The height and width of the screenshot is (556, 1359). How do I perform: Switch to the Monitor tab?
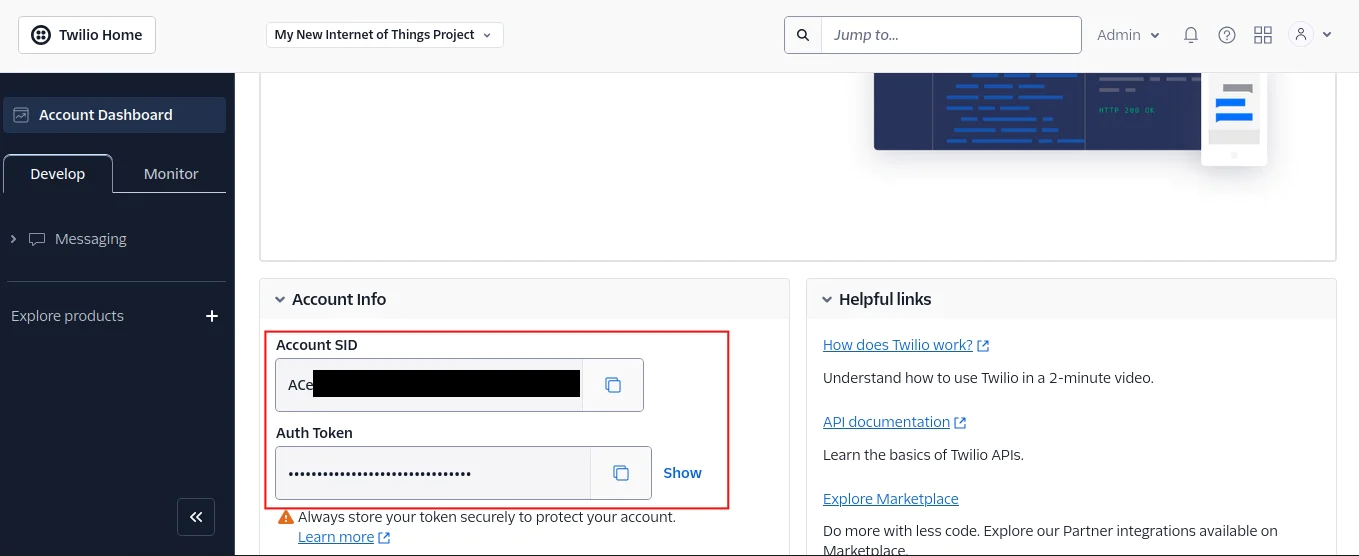pos(171,174)
